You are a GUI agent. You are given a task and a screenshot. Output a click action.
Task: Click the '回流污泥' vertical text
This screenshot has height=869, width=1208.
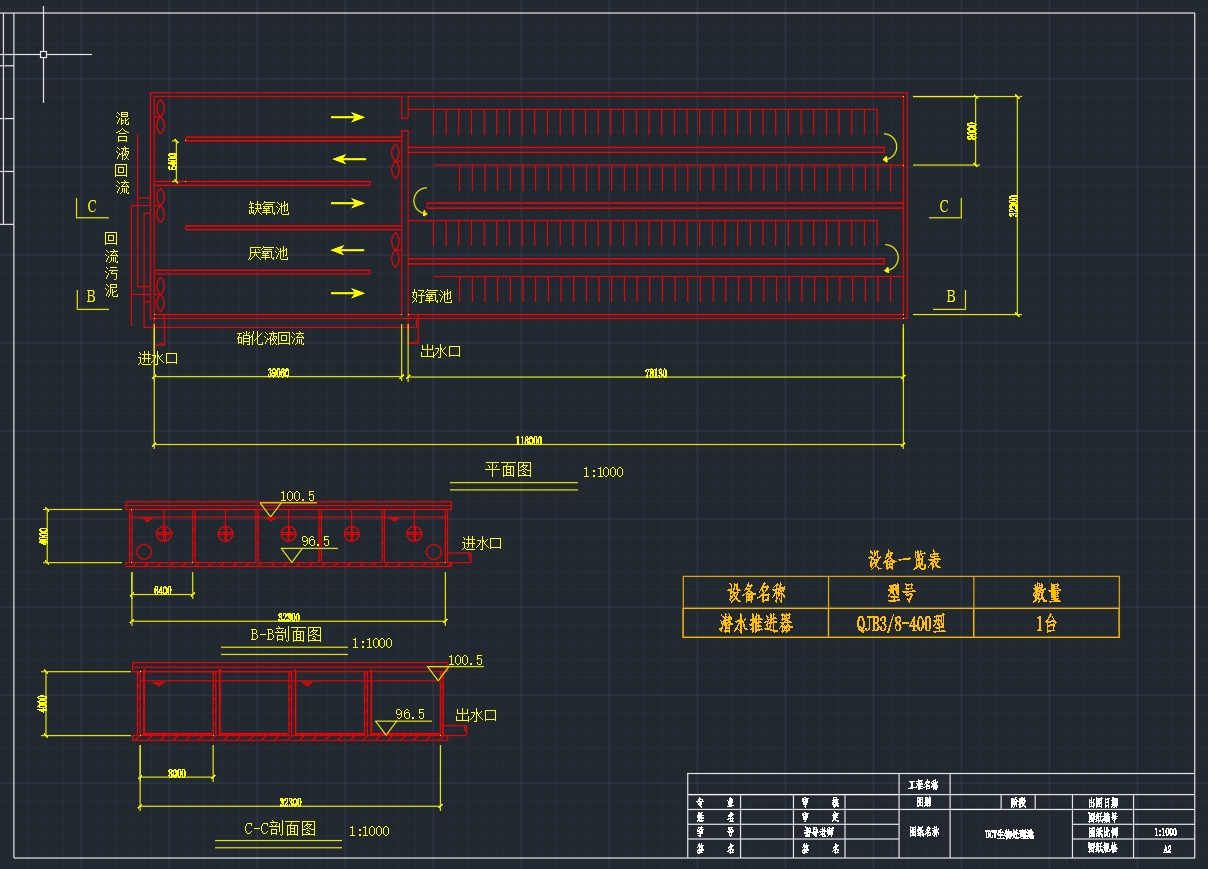(111, 265)
